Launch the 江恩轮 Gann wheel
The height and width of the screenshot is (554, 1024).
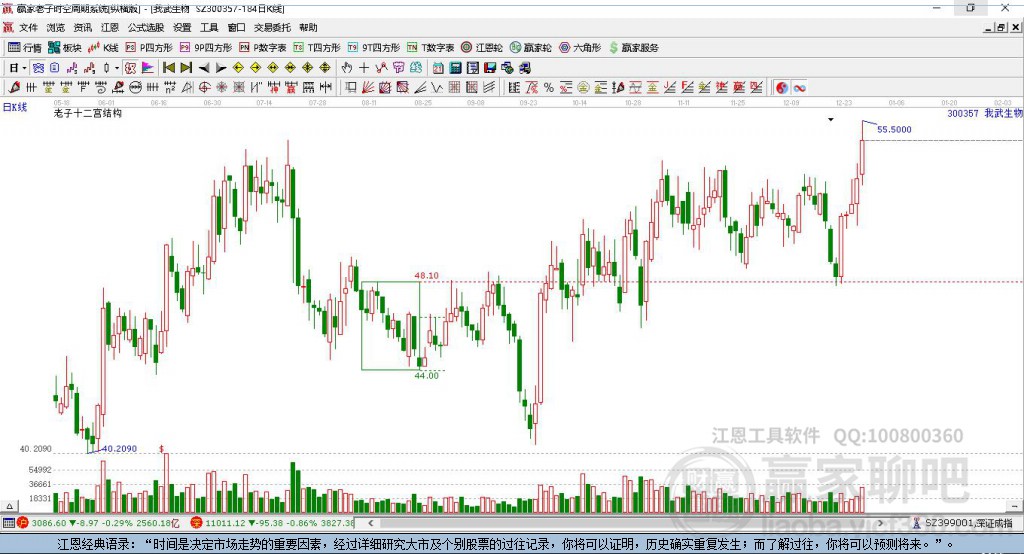pos(482,48)
